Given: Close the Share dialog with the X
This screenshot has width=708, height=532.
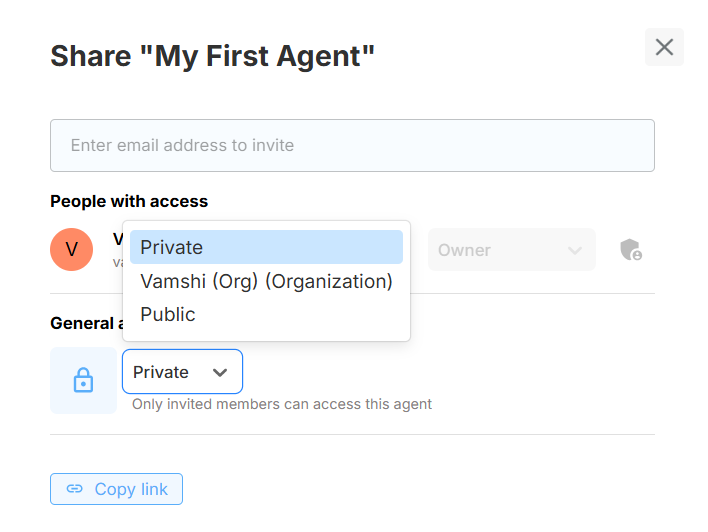Looking at the screenshot, I should click(x=664, y=47).
